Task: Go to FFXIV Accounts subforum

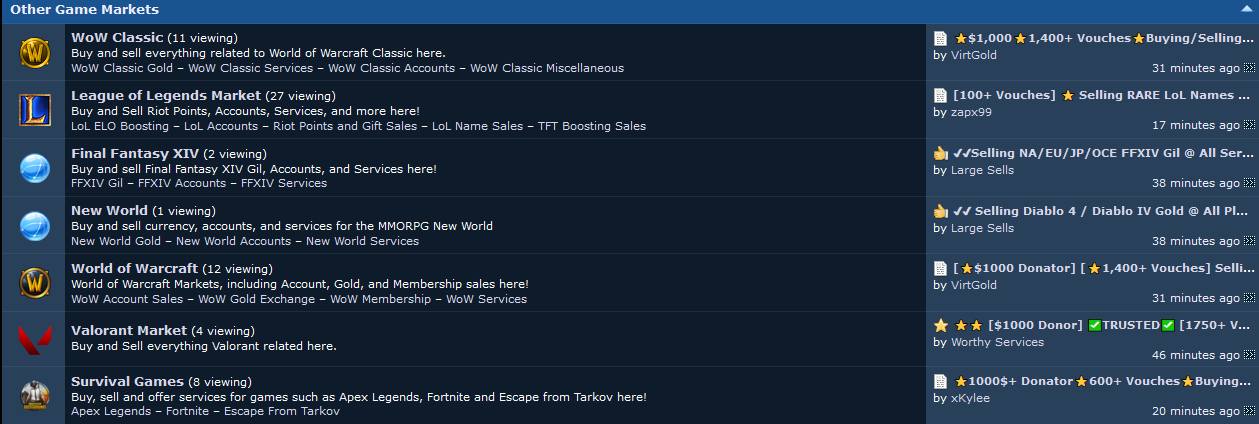Action: (182, 183)
